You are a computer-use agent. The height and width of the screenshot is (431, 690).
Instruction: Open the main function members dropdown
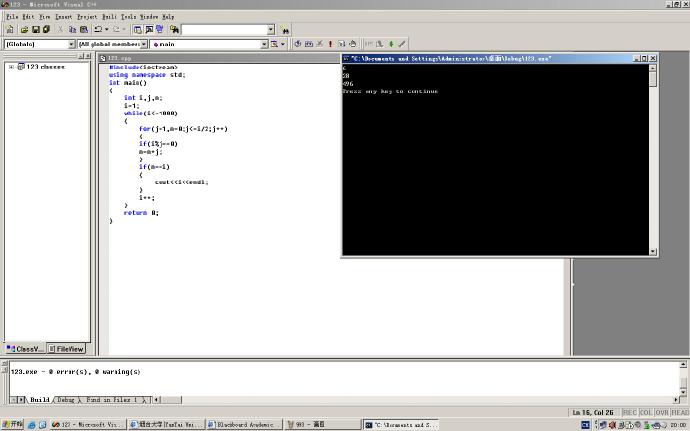pos(264,44)
